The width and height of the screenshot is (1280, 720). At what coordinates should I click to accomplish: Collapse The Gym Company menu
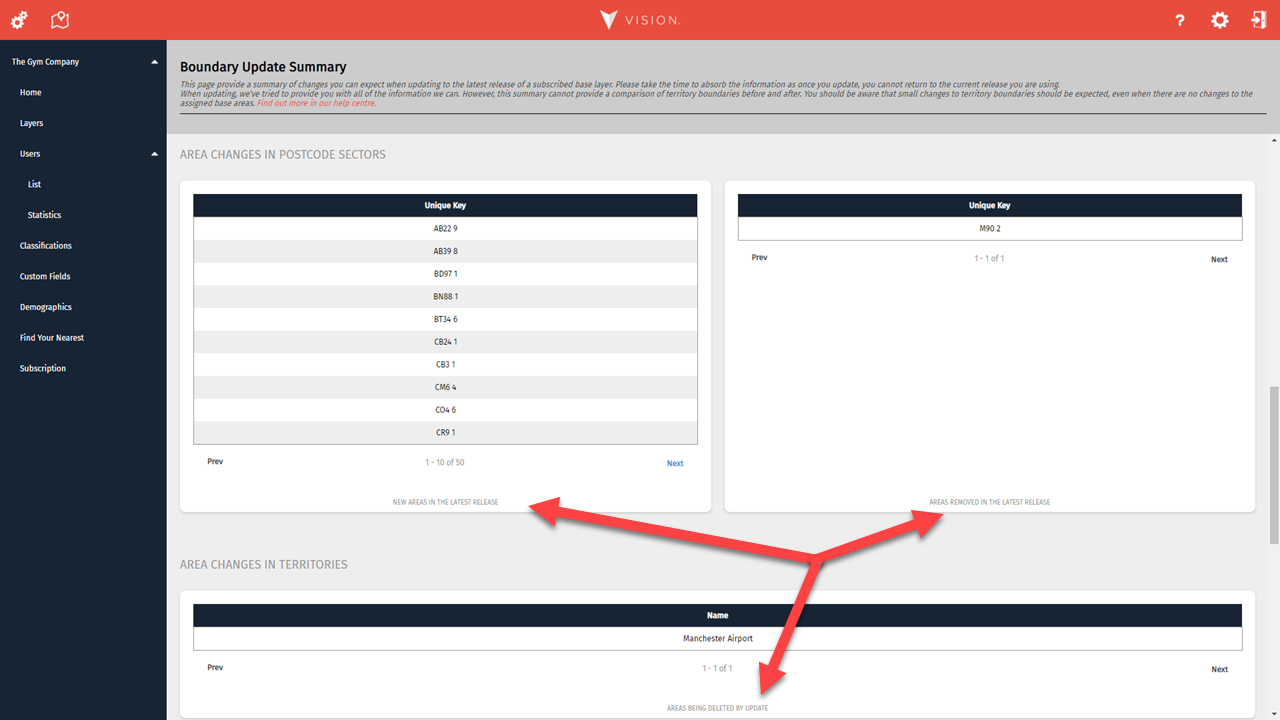coord(154,62)
